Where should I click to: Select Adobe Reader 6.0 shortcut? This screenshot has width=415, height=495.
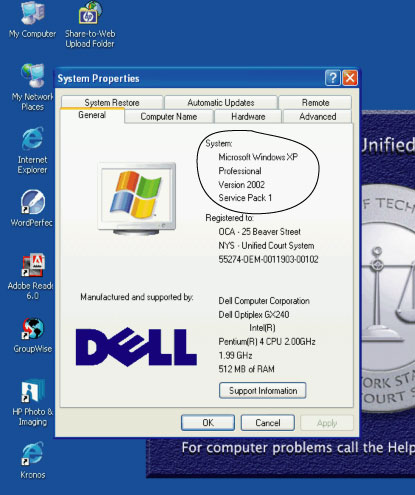[x=32, y=277]
